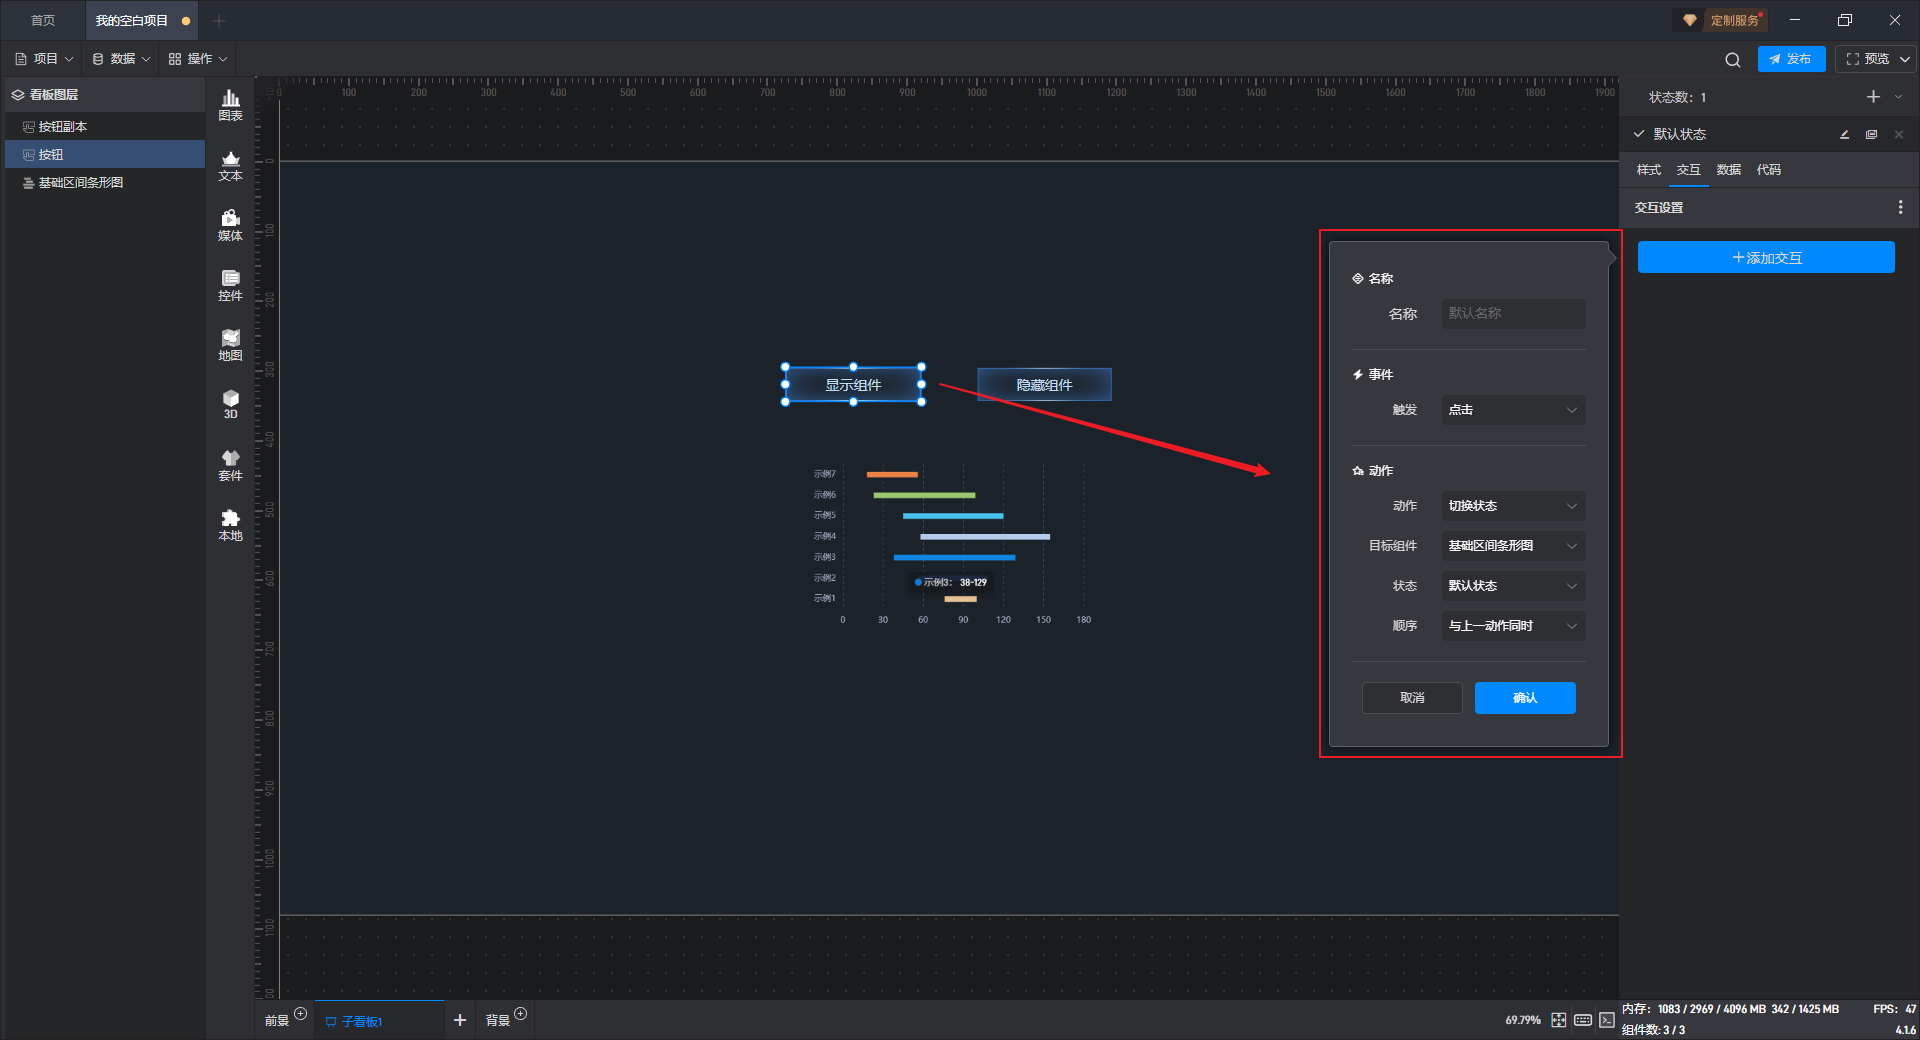Collapse the 默认状态 state section

pyautogui.click(x=1639, y=134)
